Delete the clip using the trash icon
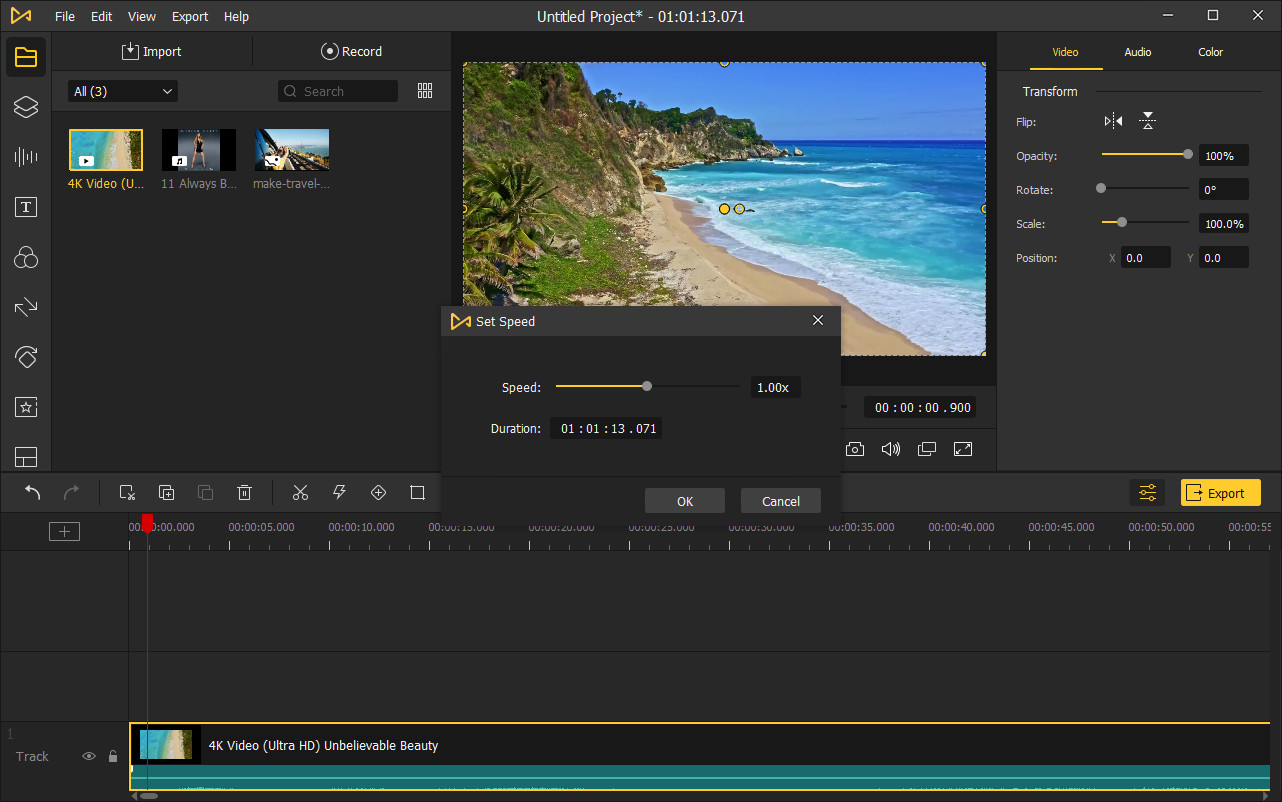Image resolution: width=1282 pixels, height=802 pixels. coord(244,492)
